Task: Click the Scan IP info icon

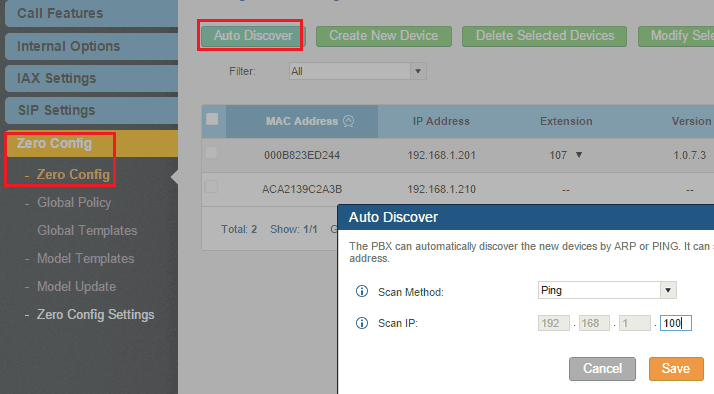Action: [x=362, y=323]
